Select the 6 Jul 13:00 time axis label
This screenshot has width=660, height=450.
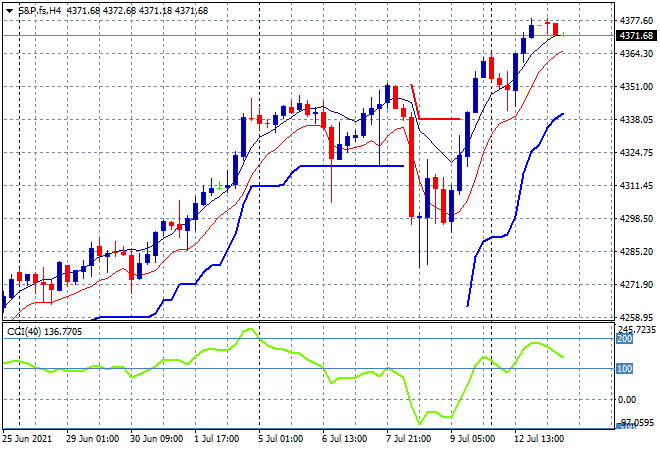(x=344, y=439)
